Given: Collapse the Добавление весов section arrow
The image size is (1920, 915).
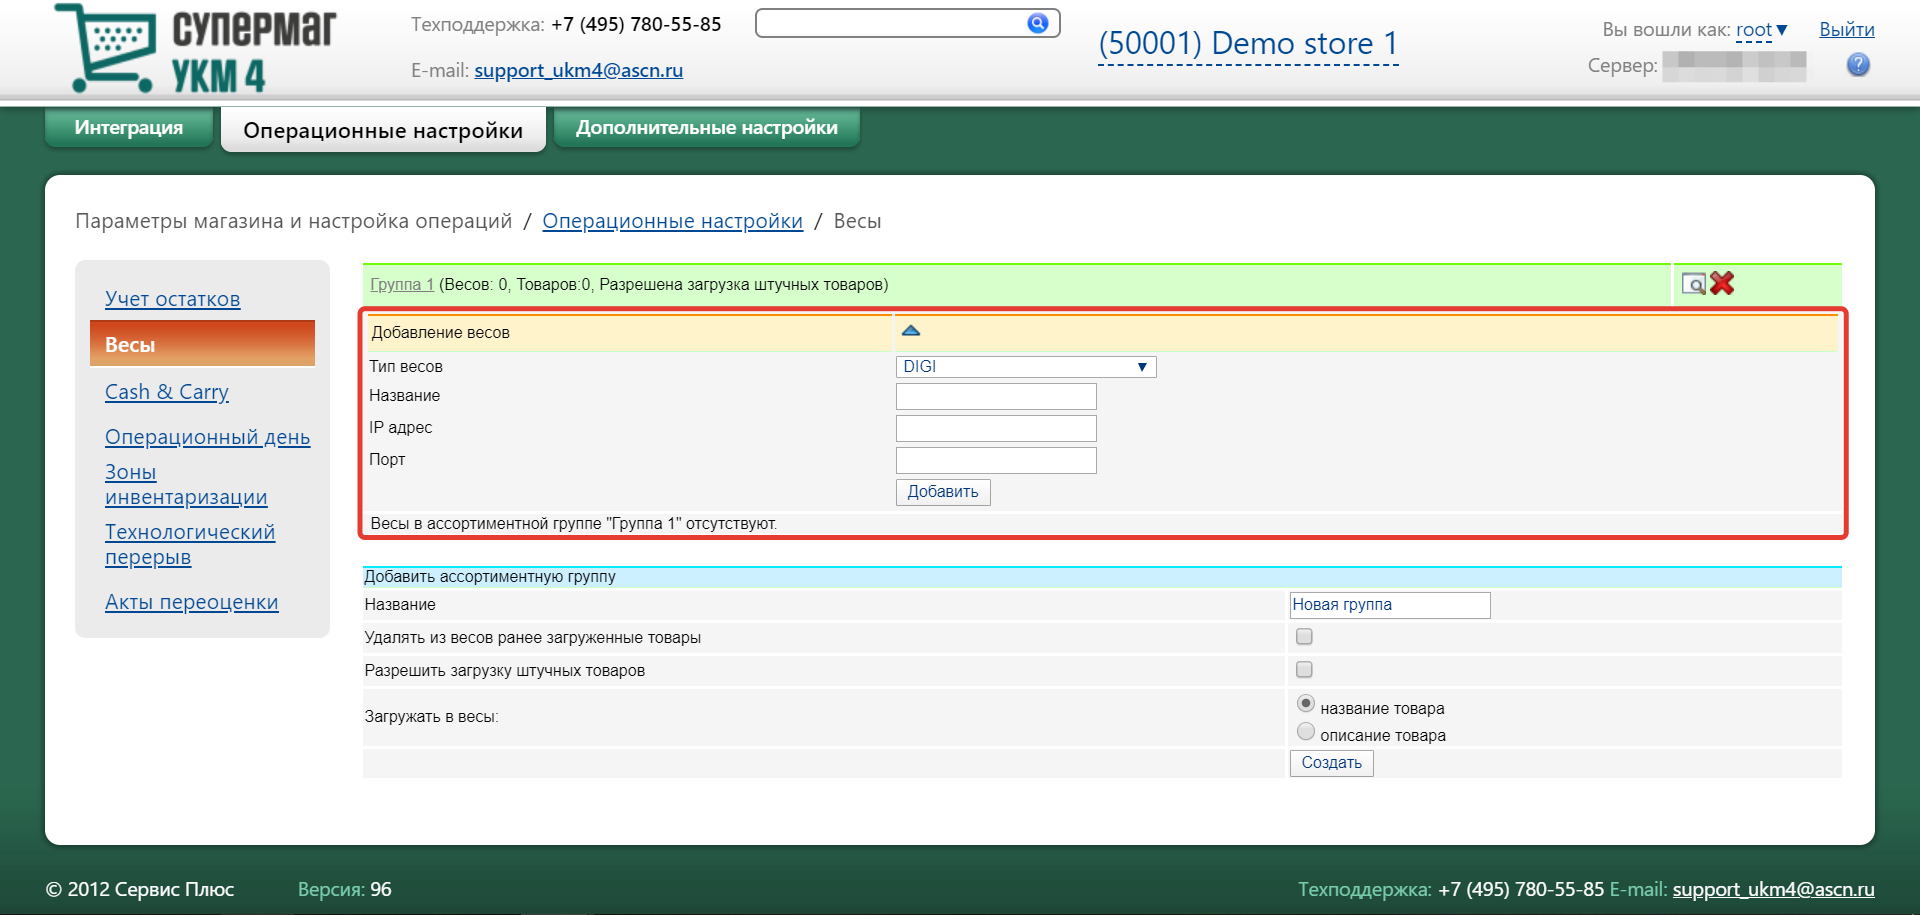Looking at the screenshot, I should click(910, 331).
